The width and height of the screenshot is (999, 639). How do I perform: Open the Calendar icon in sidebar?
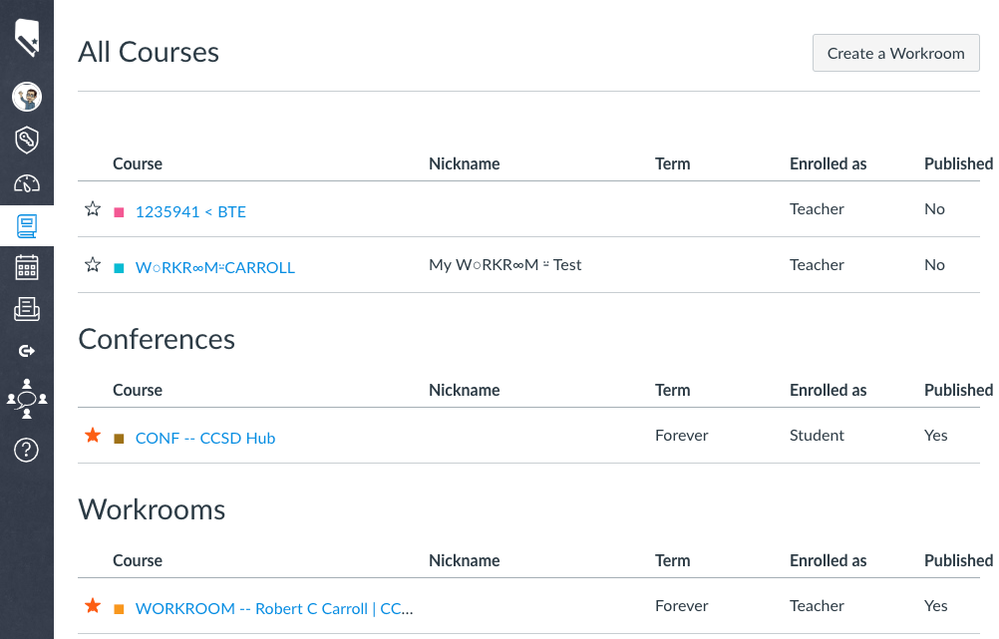(27, 268)
